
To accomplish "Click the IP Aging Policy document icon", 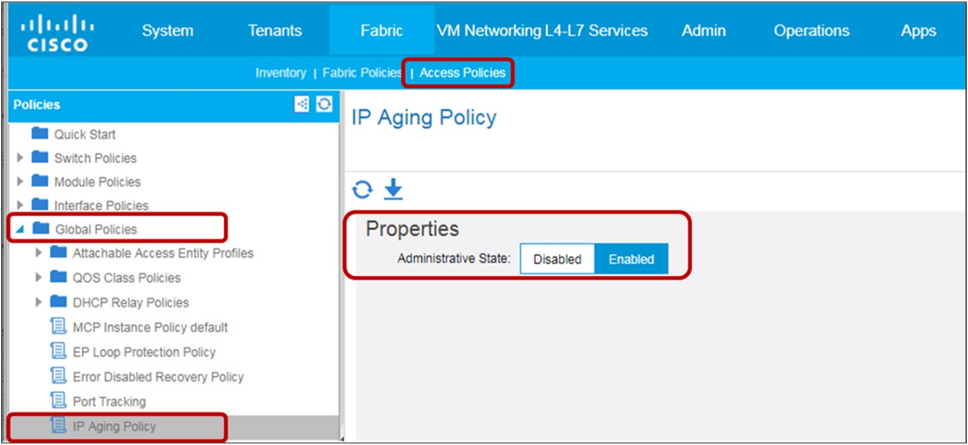I will pyautogui.click(x=58, y=425).
